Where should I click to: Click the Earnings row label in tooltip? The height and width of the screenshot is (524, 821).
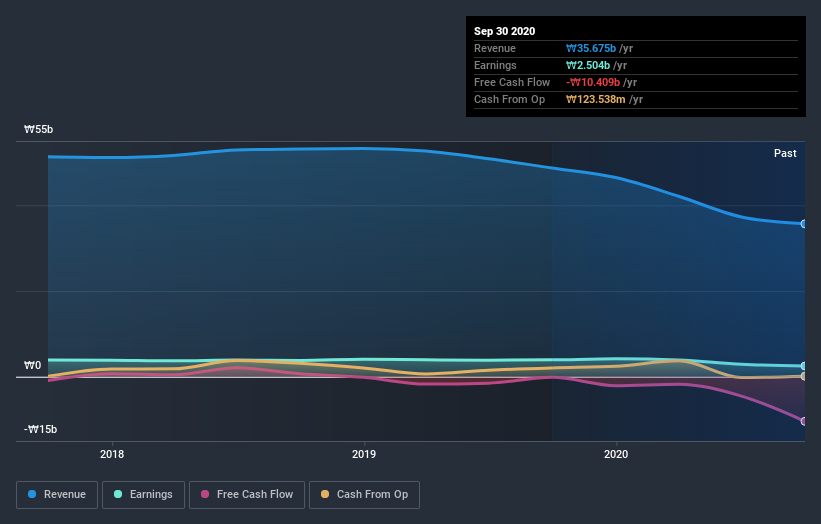(495, 65)
